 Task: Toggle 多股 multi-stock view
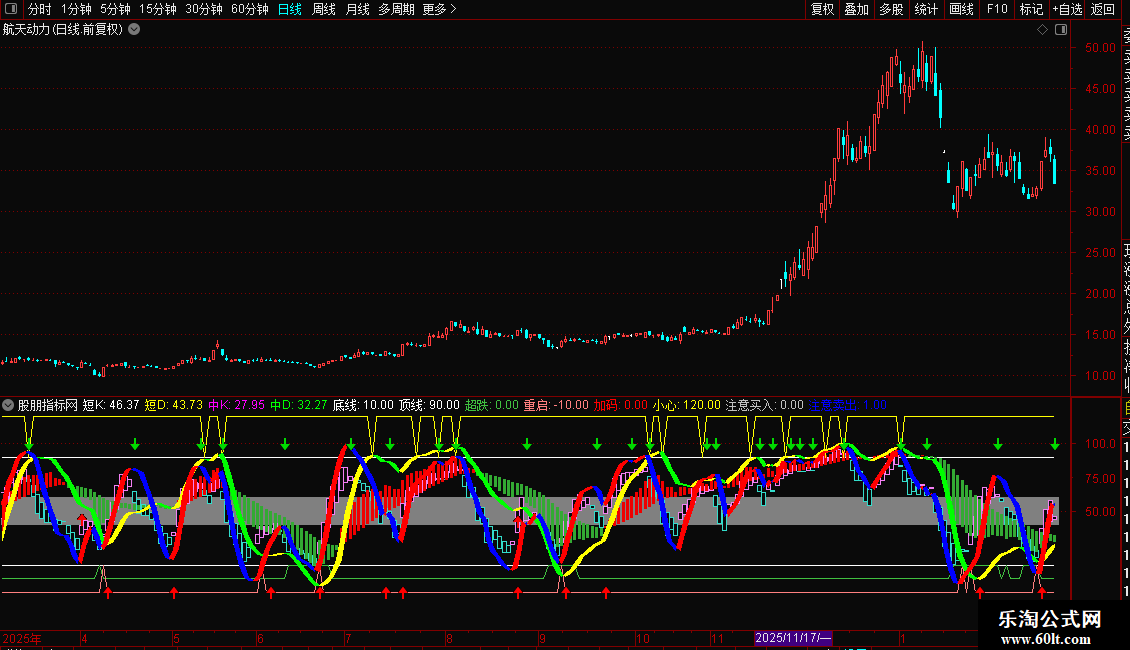pyautogui.click(x=891, y=9)
